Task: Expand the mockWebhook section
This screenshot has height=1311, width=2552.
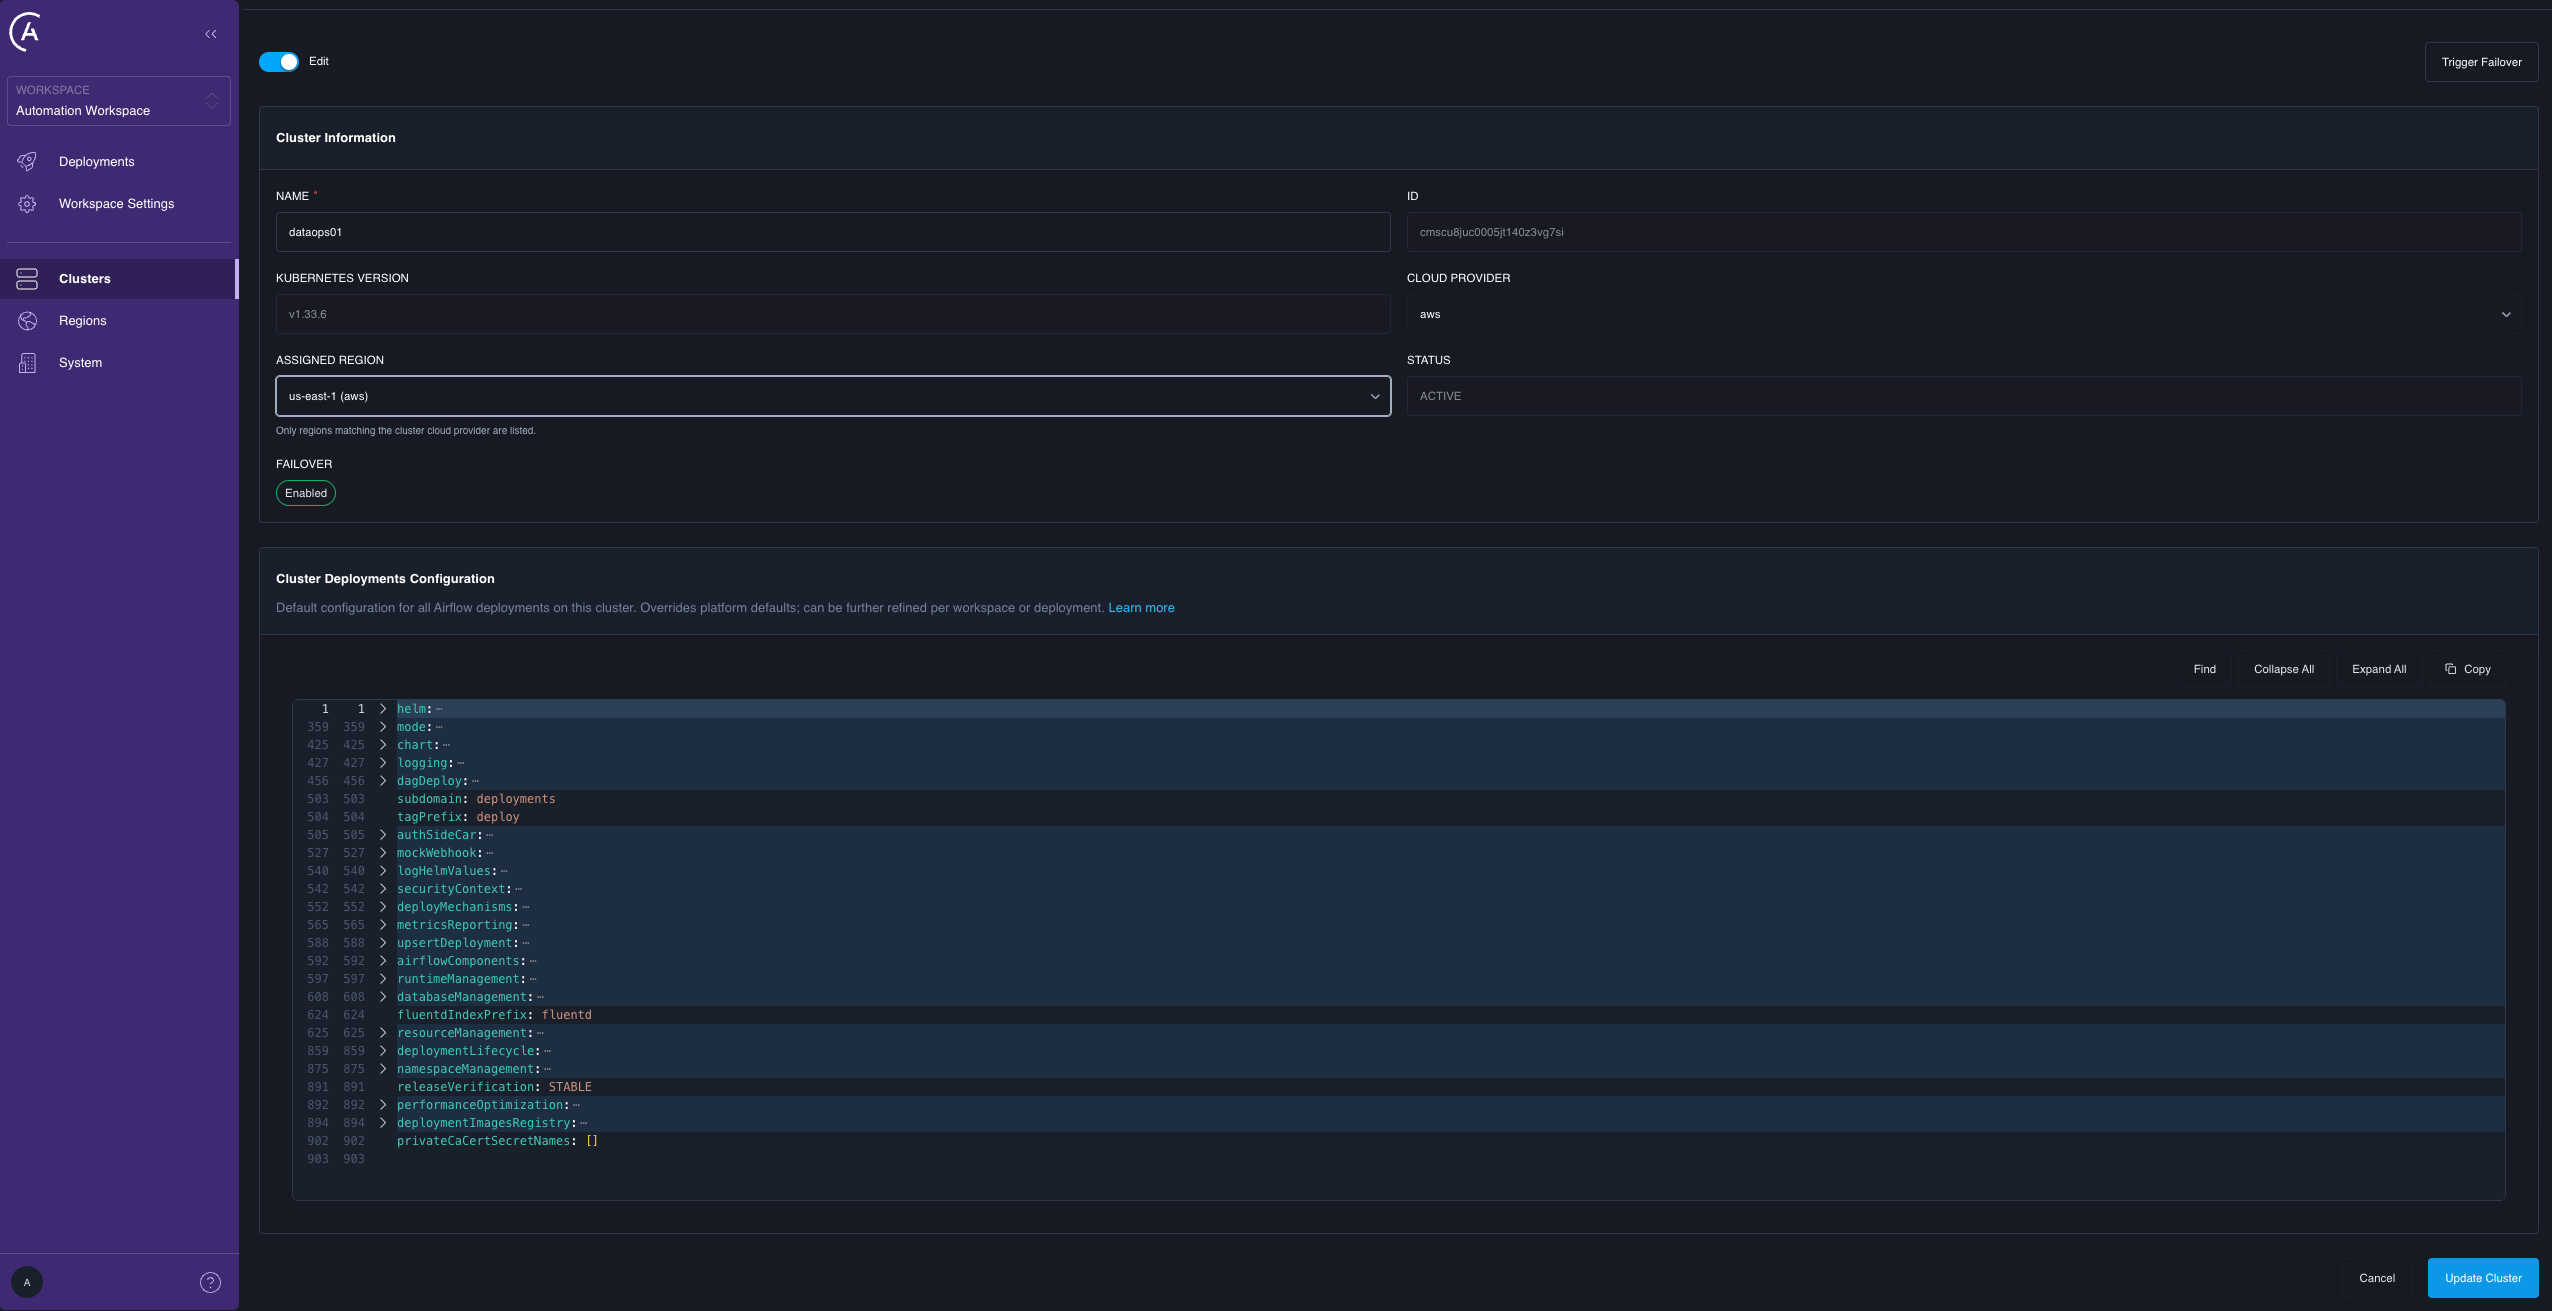Action: (x=383, y=853)
